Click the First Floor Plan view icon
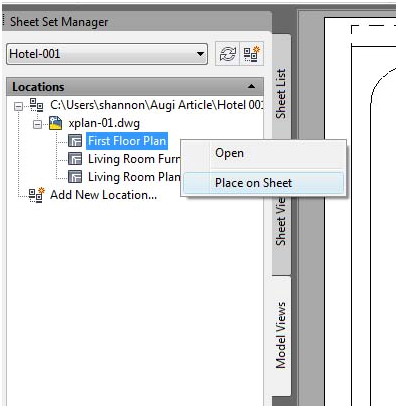The image size is (398, 408). point(75,141)
